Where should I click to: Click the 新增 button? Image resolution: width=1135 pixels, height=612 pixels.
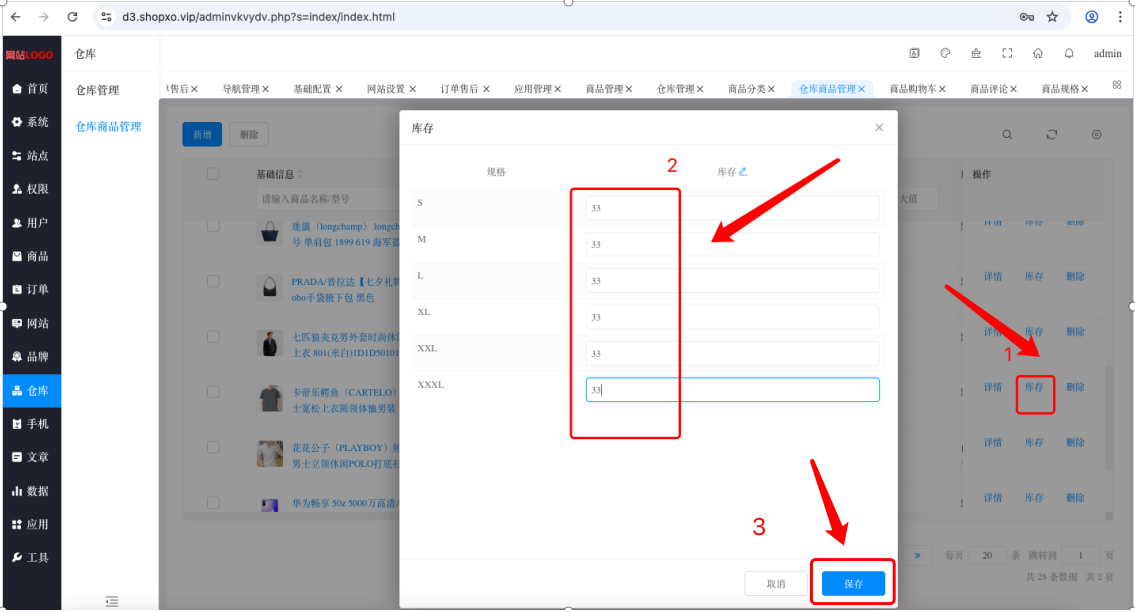tap(202, 135)
